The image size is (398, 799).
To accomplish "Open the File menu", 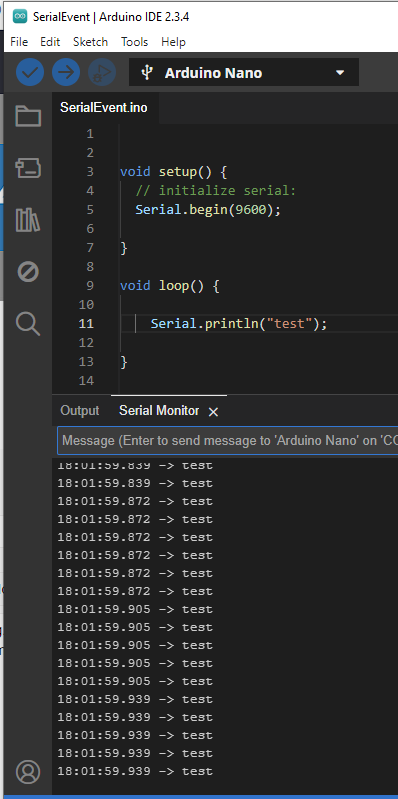I will coord(19,42).
